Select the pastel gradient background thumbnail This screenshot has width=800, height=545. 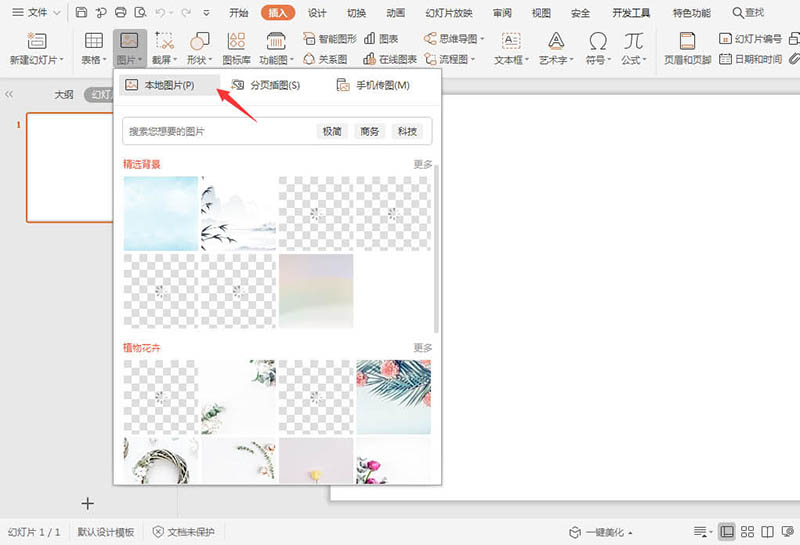click(x=316, y=291)
